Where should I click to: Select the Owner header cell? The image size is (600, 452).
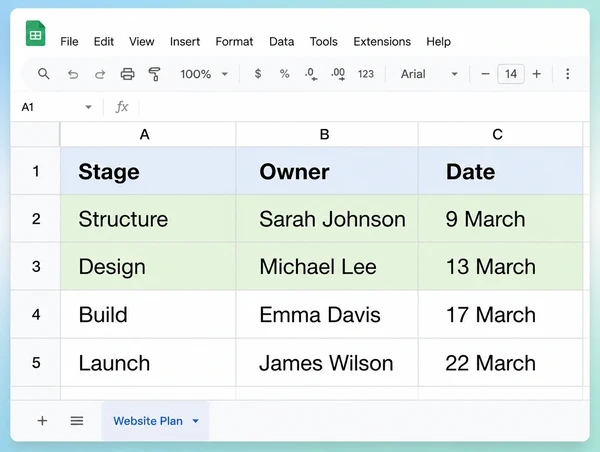click(327, 171)
